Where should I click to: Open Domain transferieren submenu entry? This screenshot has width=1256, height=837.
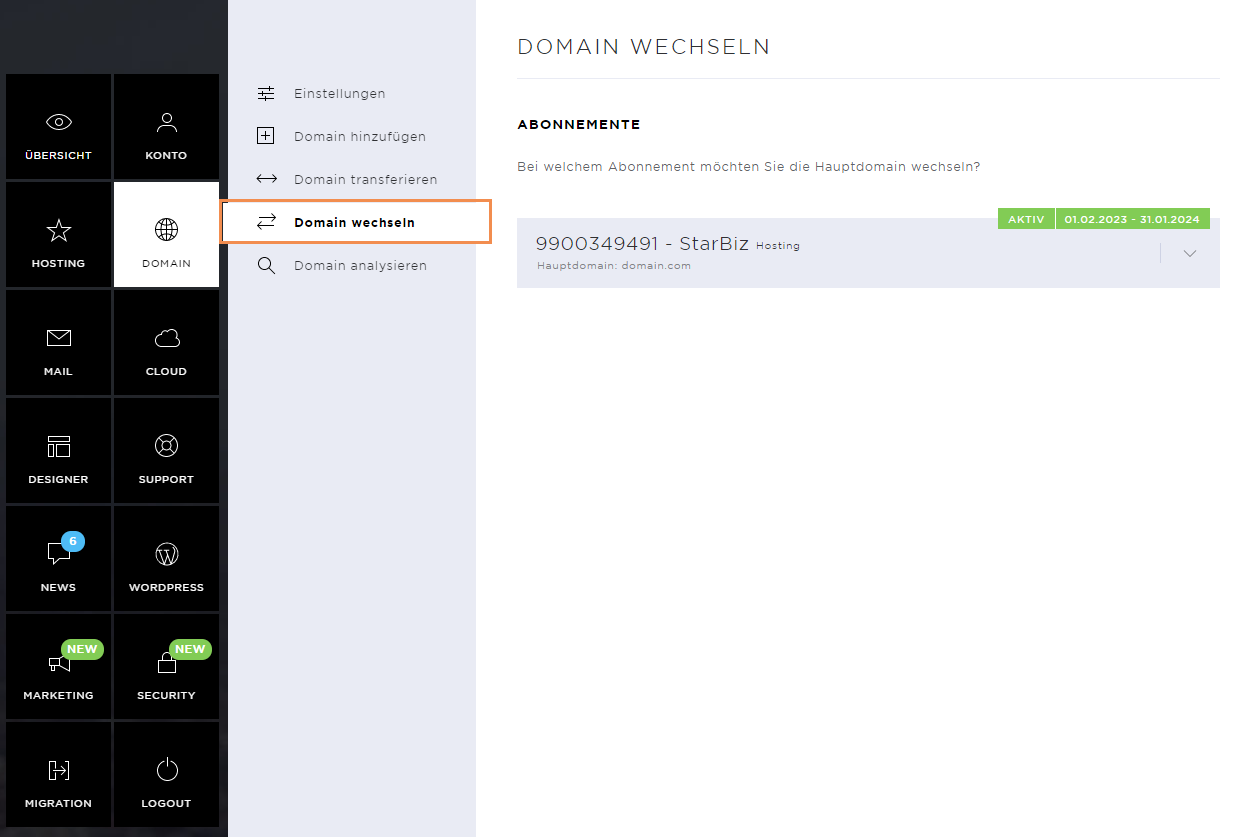click(x=366, y=179)
